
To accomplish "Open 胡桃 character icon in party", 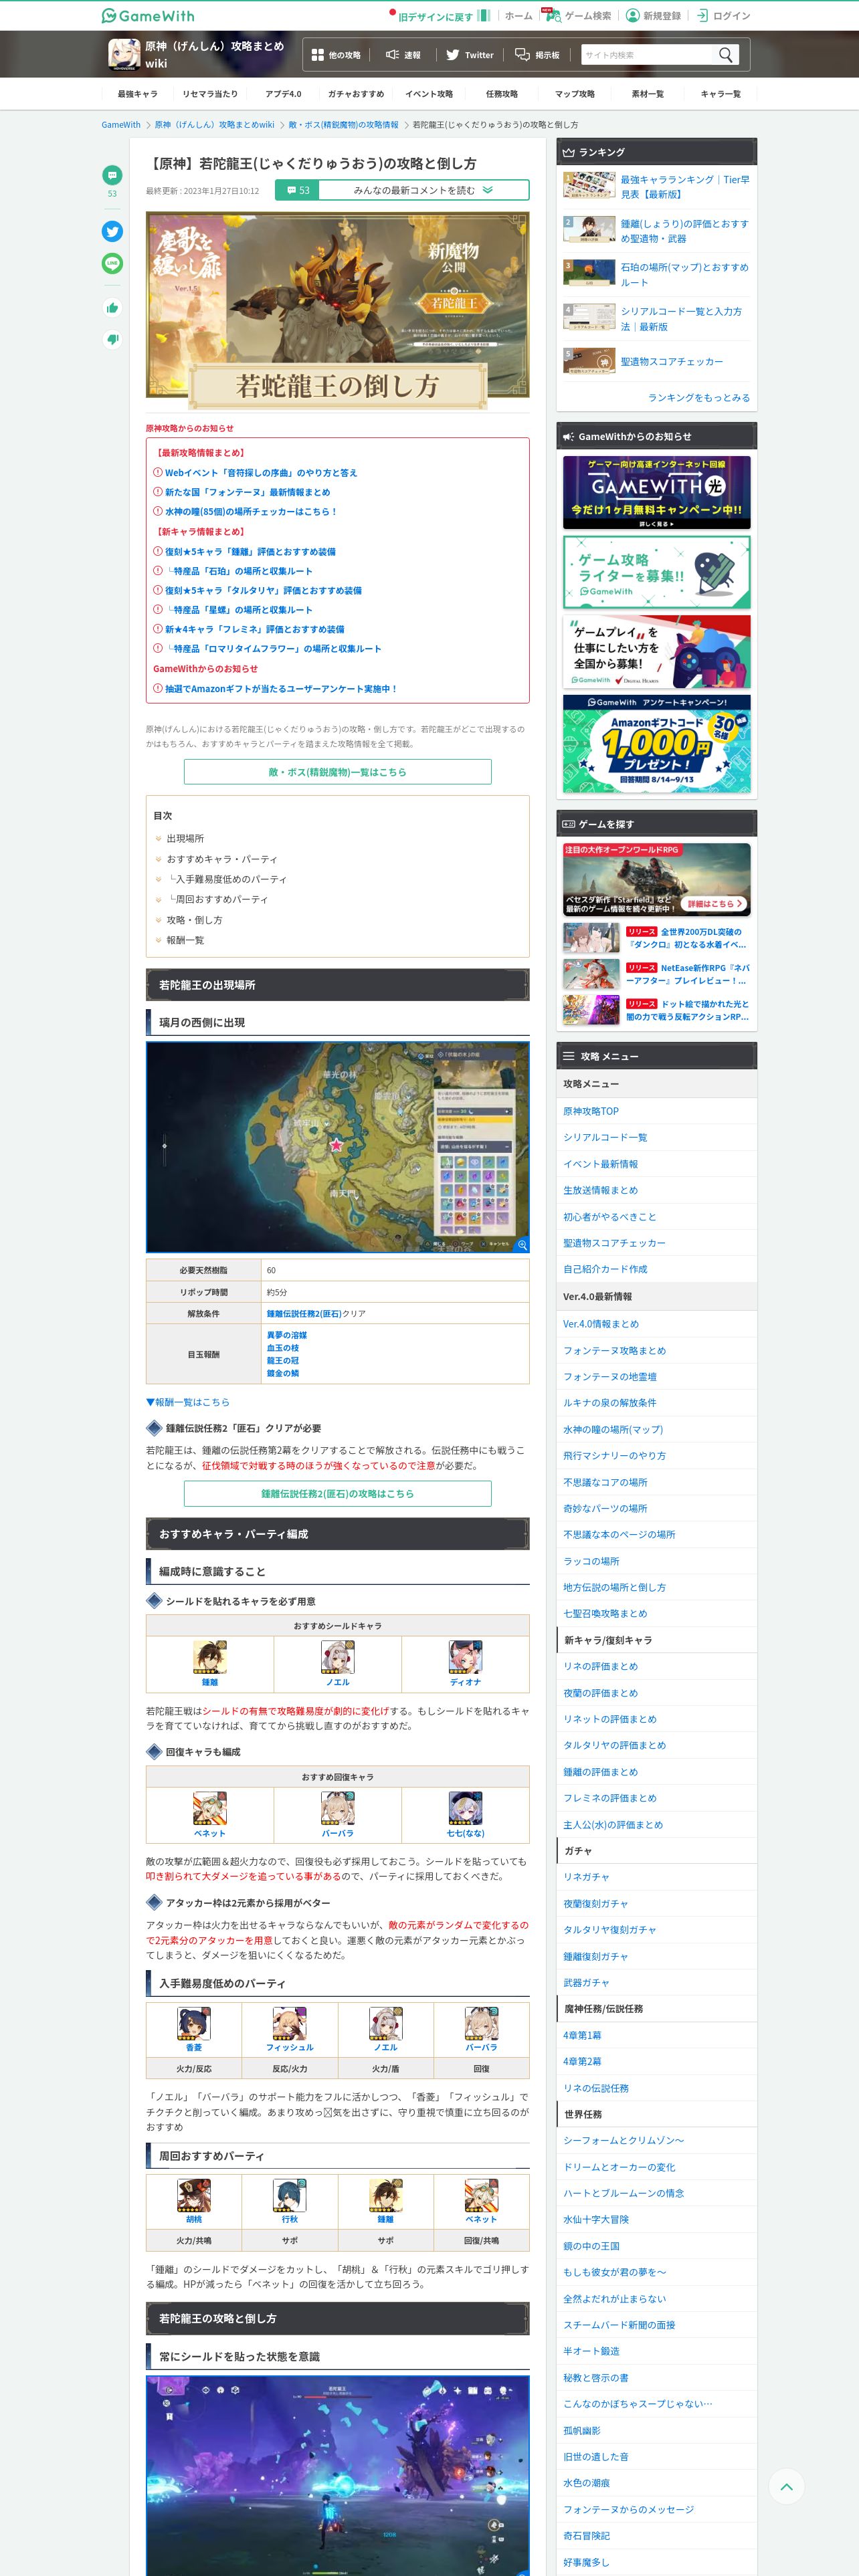I will point(194,2194).
